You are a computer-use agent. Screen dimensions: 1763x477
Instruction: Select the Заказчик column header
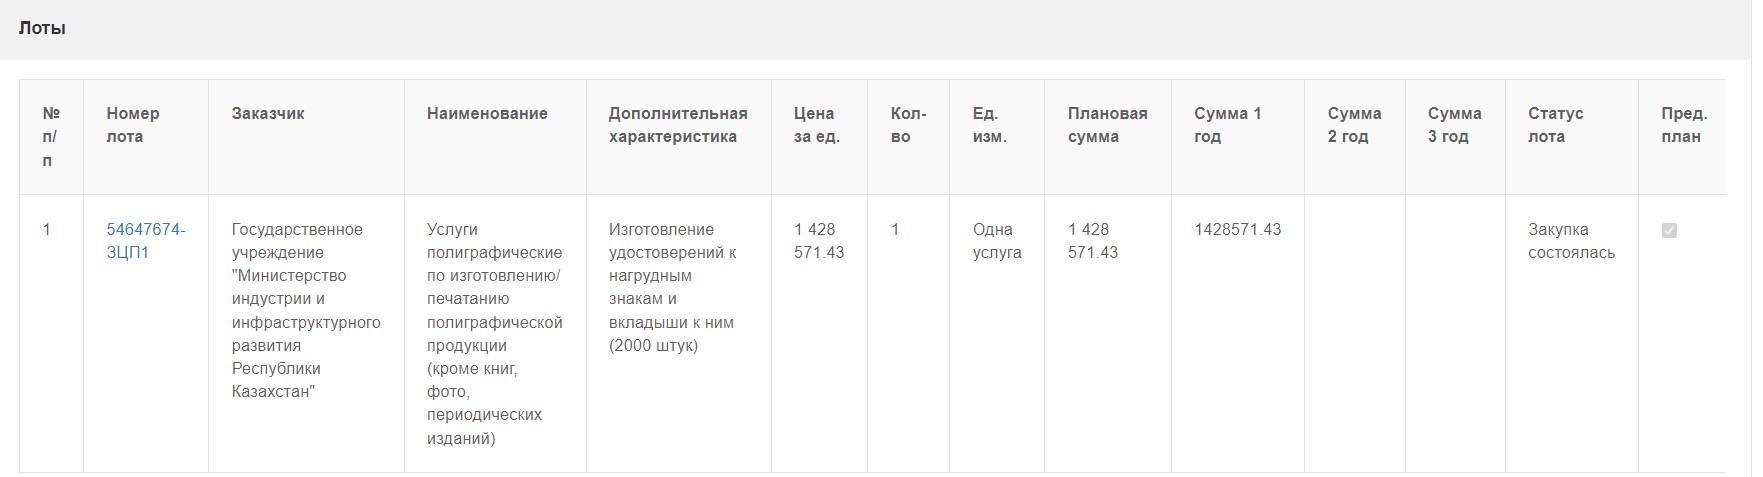pos(268,113)
